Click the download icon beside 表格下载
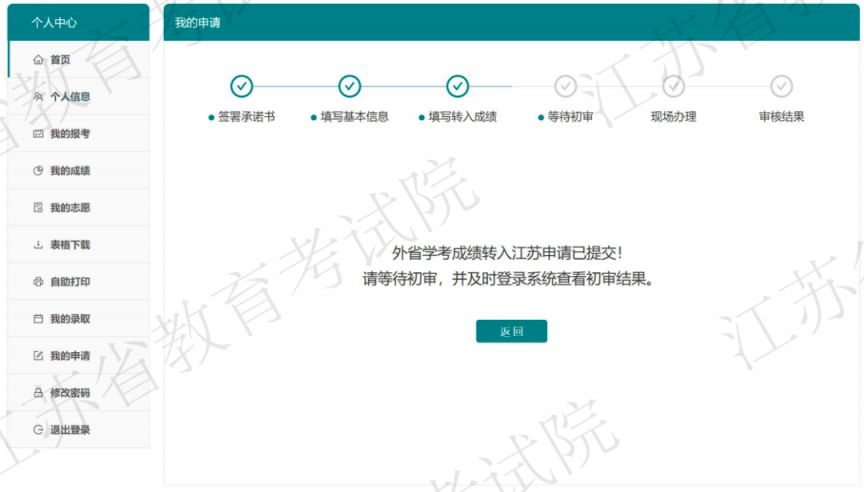 pos(38,244)
